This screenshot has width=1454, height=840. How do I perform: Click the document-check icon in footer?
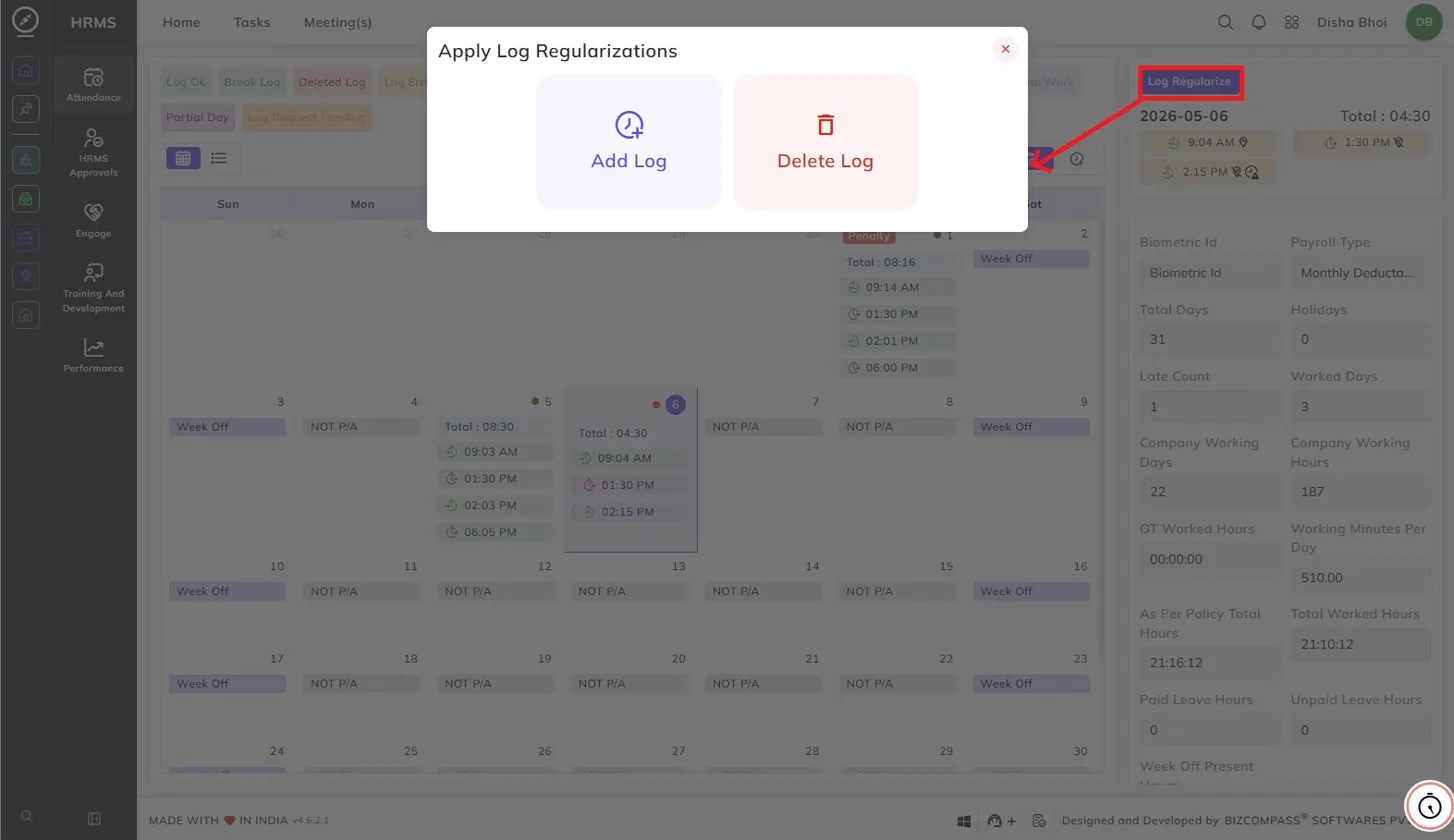coord(1039,820)
